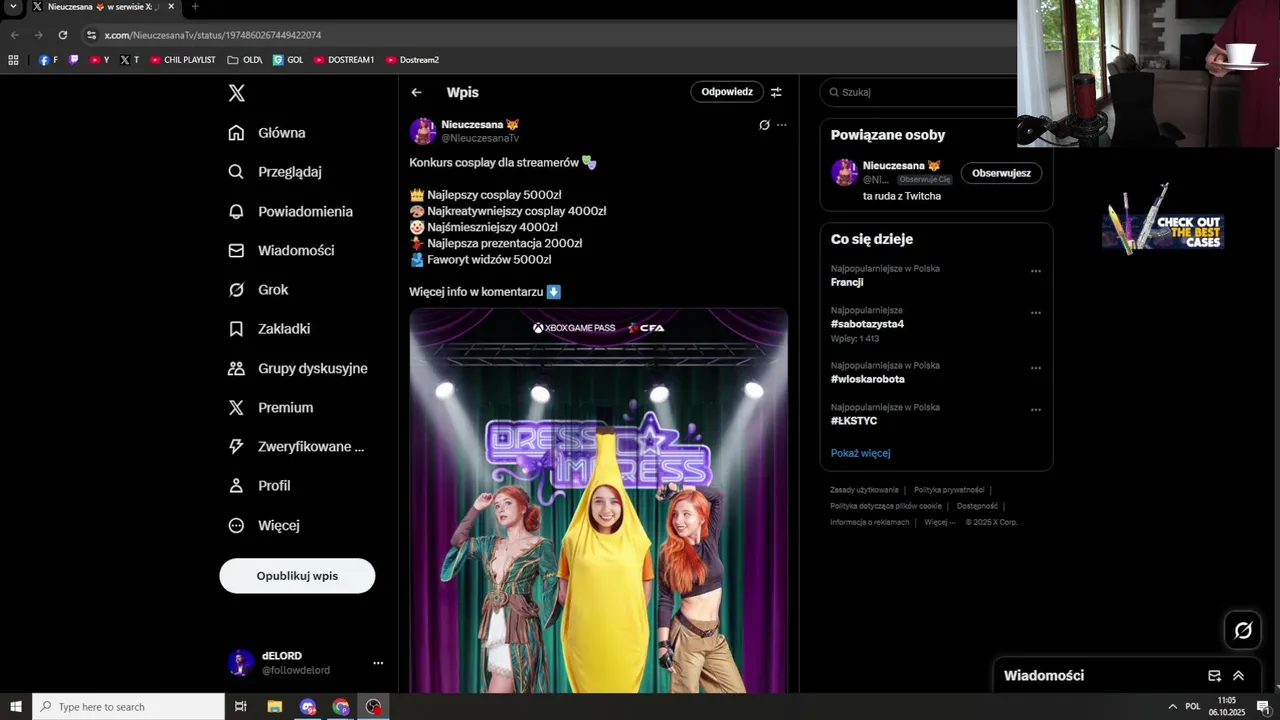
Task: Open Dostępność footer link
Action: point(977,506)
